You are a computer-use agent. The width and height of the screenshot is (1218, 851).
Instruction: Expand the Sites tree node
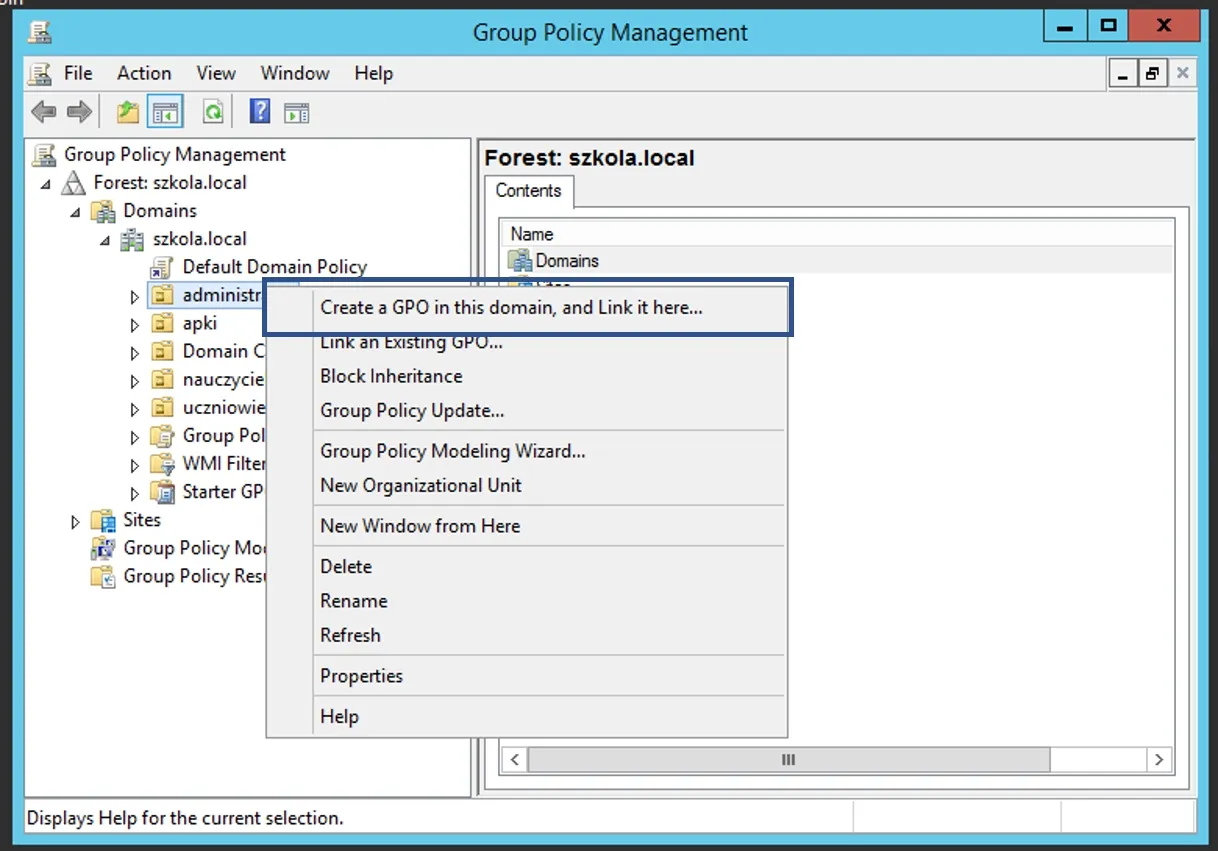75,521
